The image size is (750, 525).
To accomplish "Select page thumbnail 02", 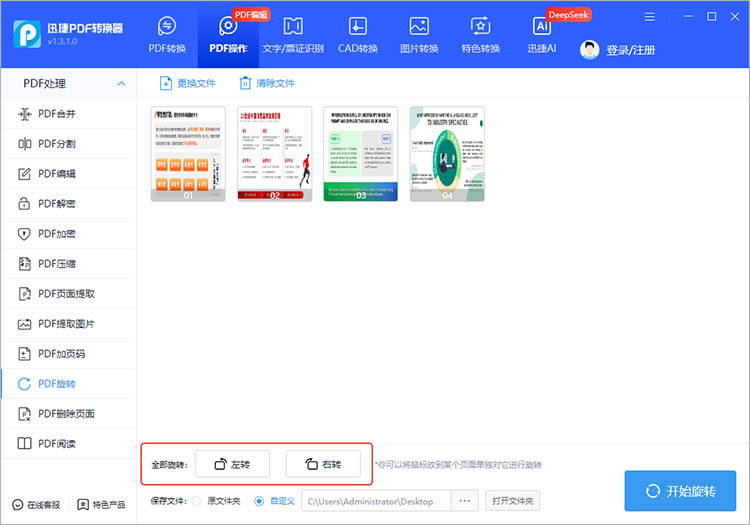I will coord(275,154).
